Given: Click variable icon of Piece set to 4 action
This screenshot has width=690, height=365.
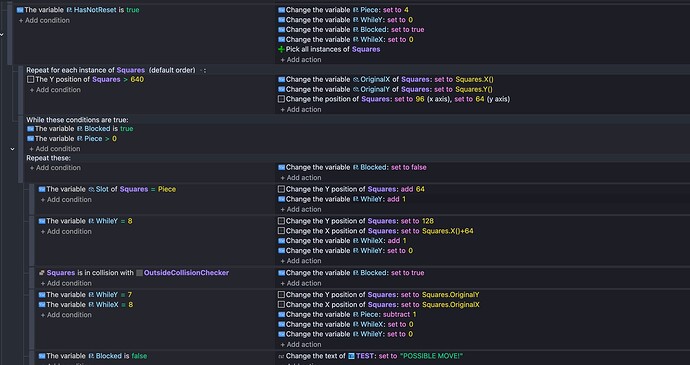Looking at the screenshot, I should coord(281,10).
